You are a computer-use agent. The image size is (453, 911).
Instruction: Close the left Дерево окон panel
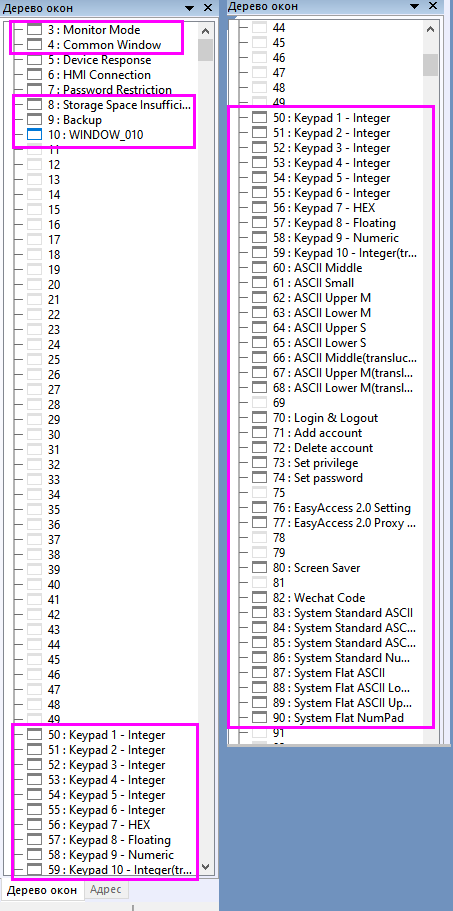208,8
